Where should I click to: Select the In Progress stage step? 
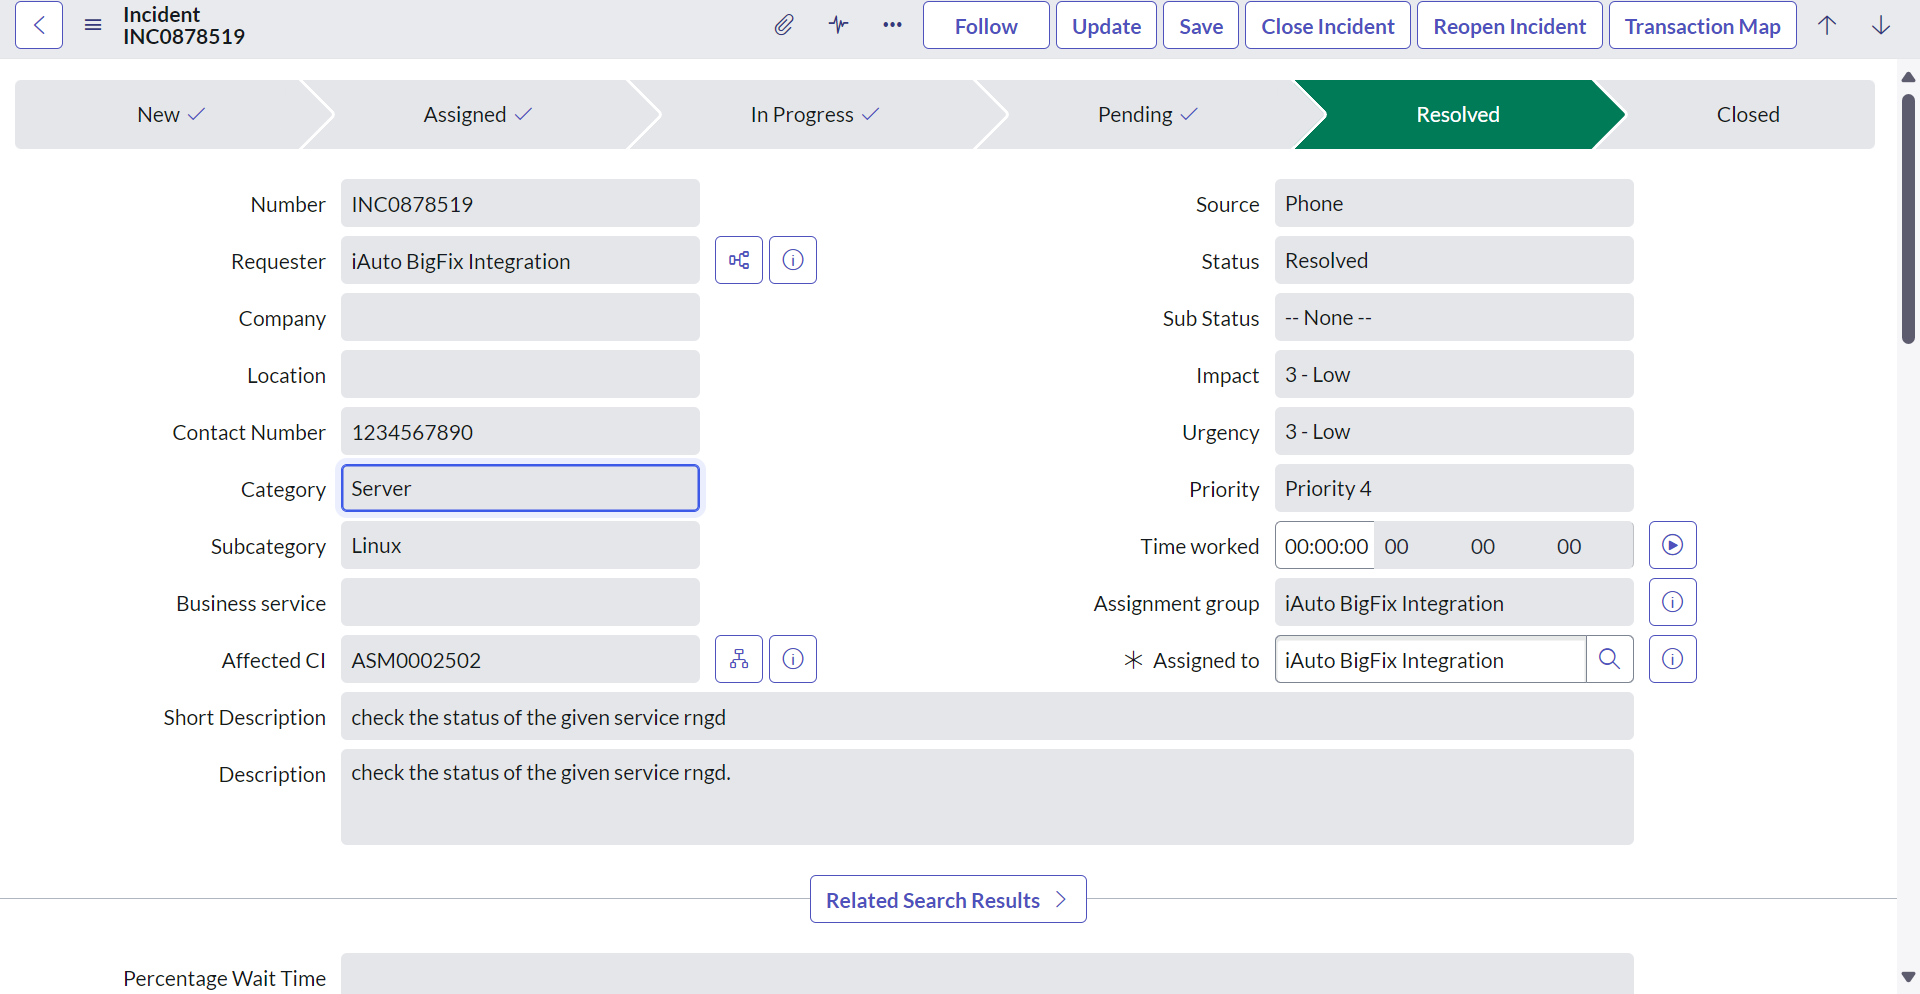pyautogui.click(x=814, y=115)
